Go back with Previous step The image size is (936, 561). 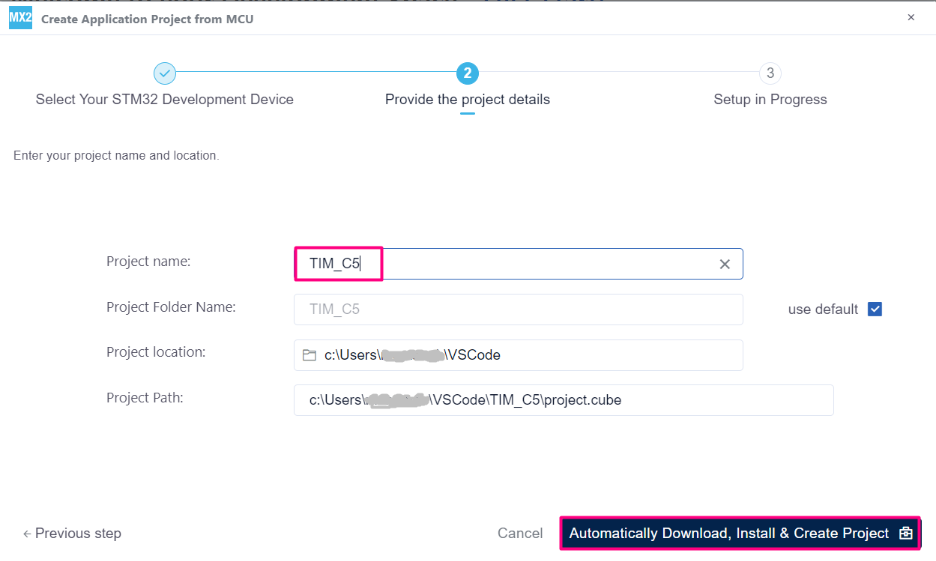pos(72,533)
